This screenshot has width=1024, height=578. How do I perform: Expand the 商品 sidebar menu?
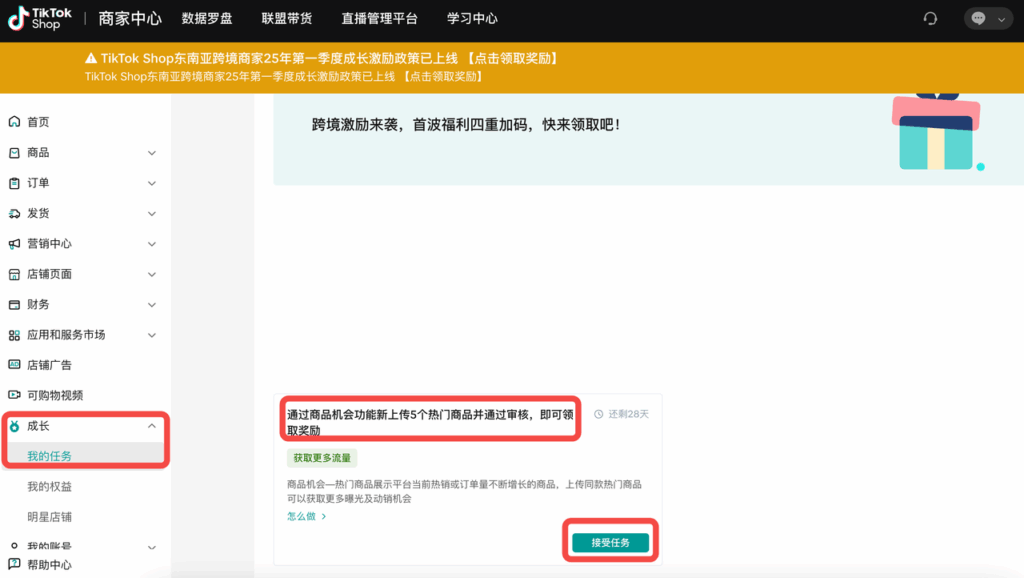[x=153, y=152]
